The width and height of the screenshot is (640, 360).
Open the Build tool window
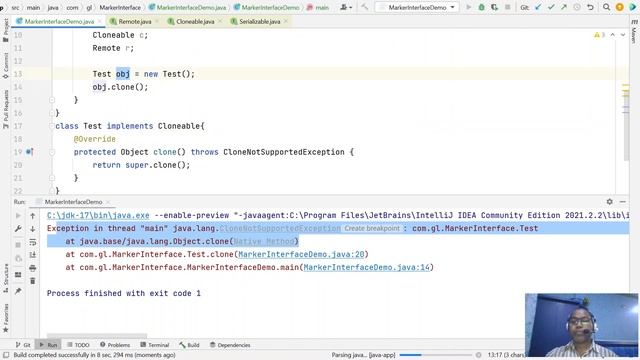point(189,345)
